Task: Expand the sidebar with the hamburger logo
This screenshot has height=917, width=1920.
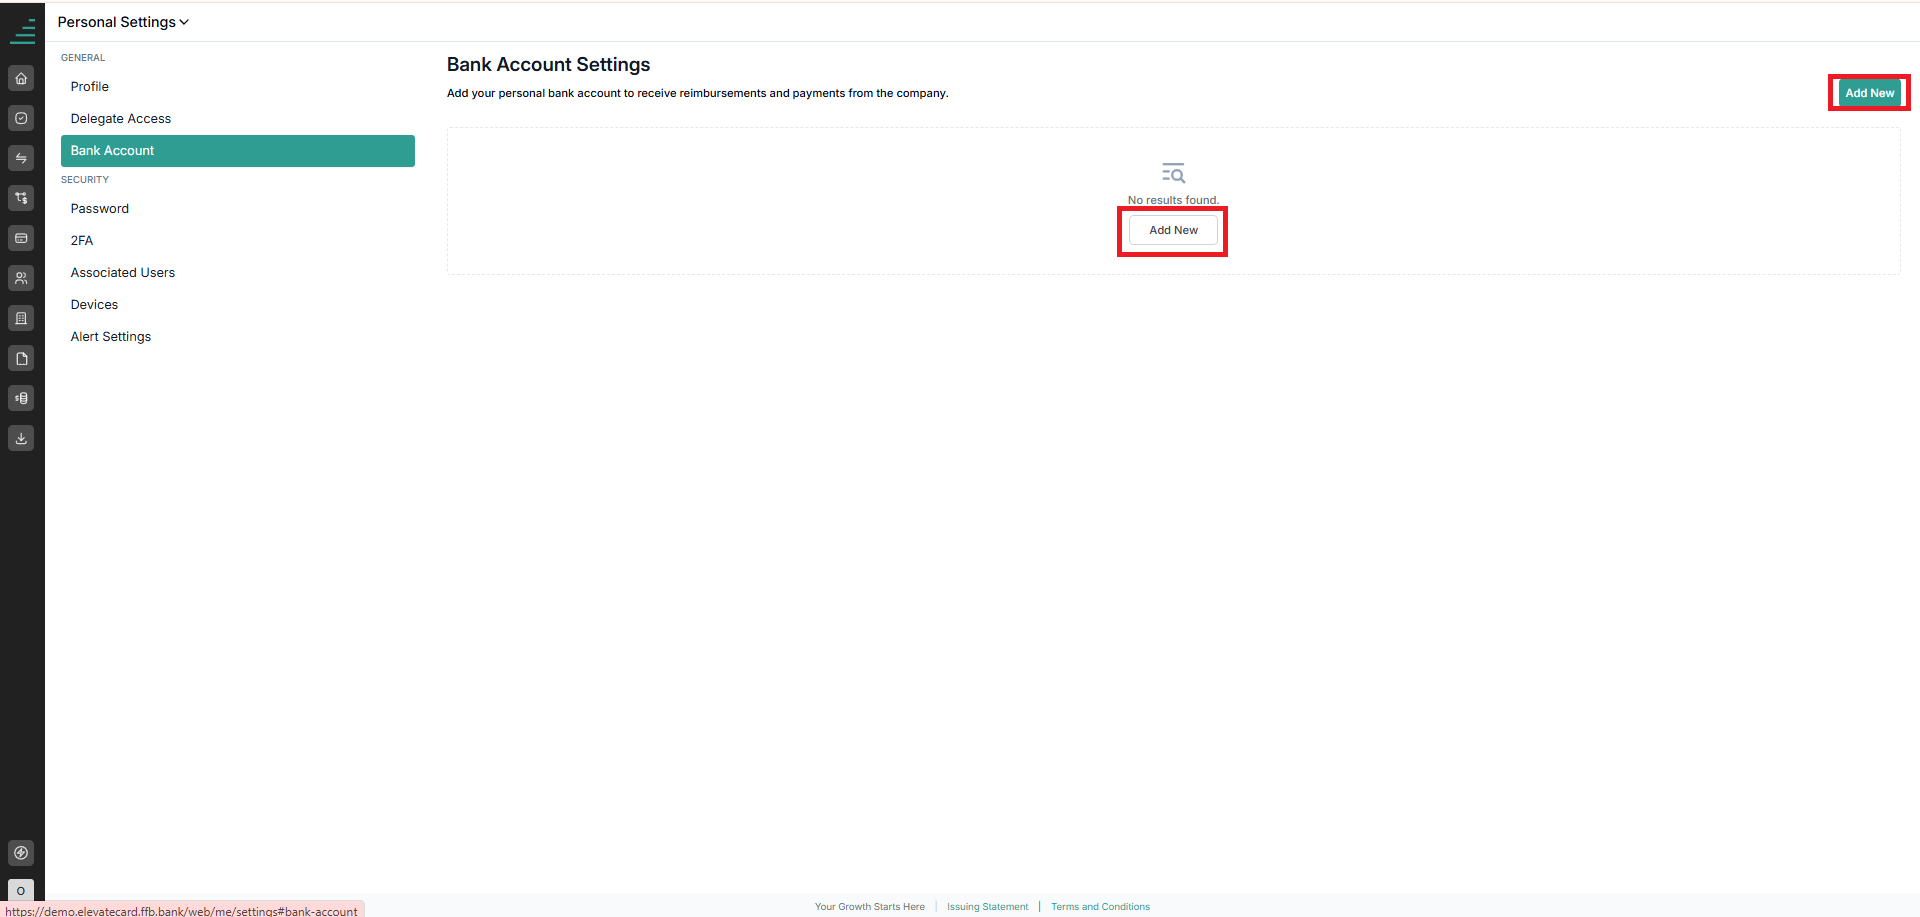Action: (22, 31)
